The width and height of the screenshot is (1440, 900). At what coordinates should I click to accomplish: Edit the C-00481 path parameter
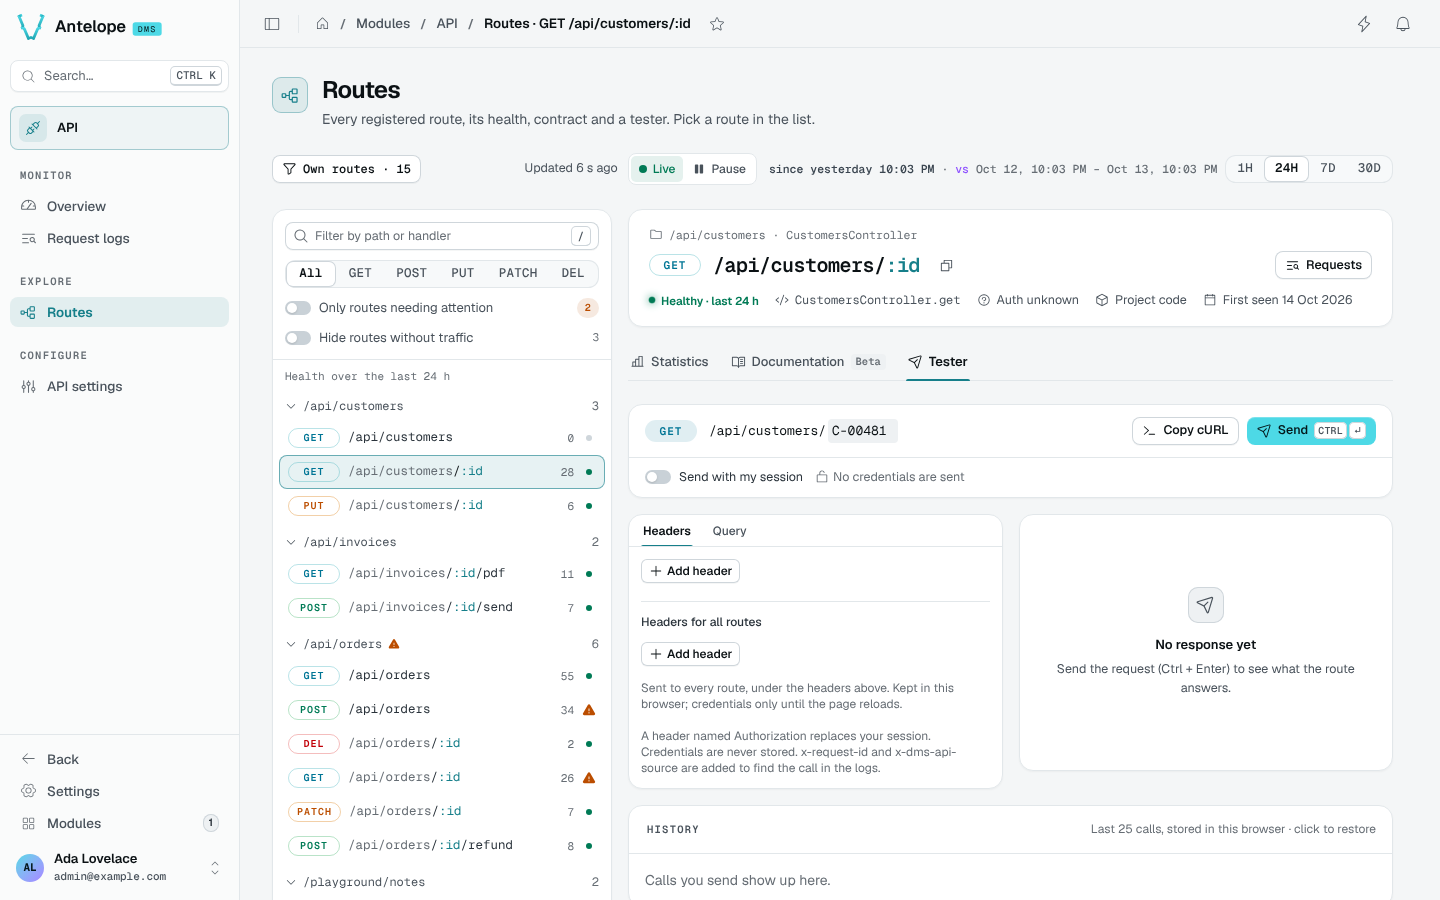(862, 431)
